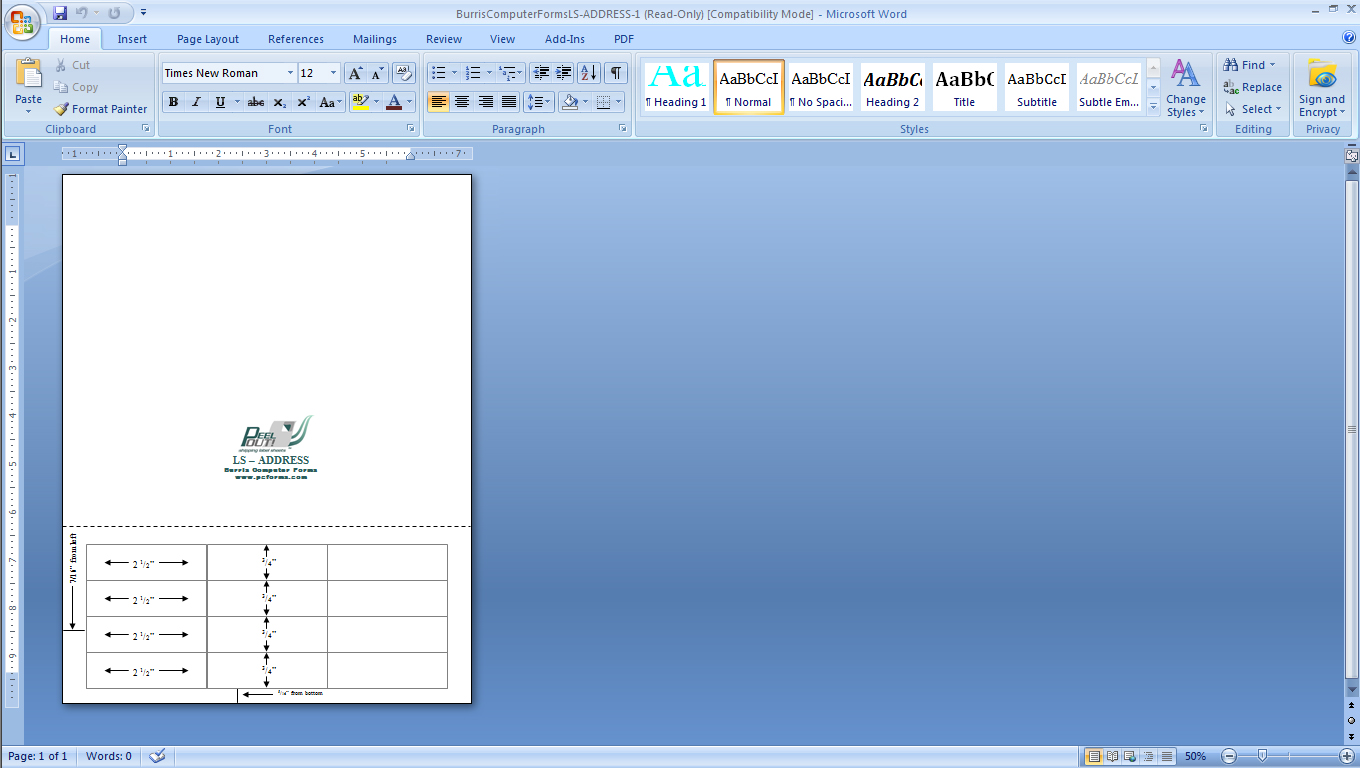Open proofing errors status icon
The image size is (1360, 768).
pos(157,756)
